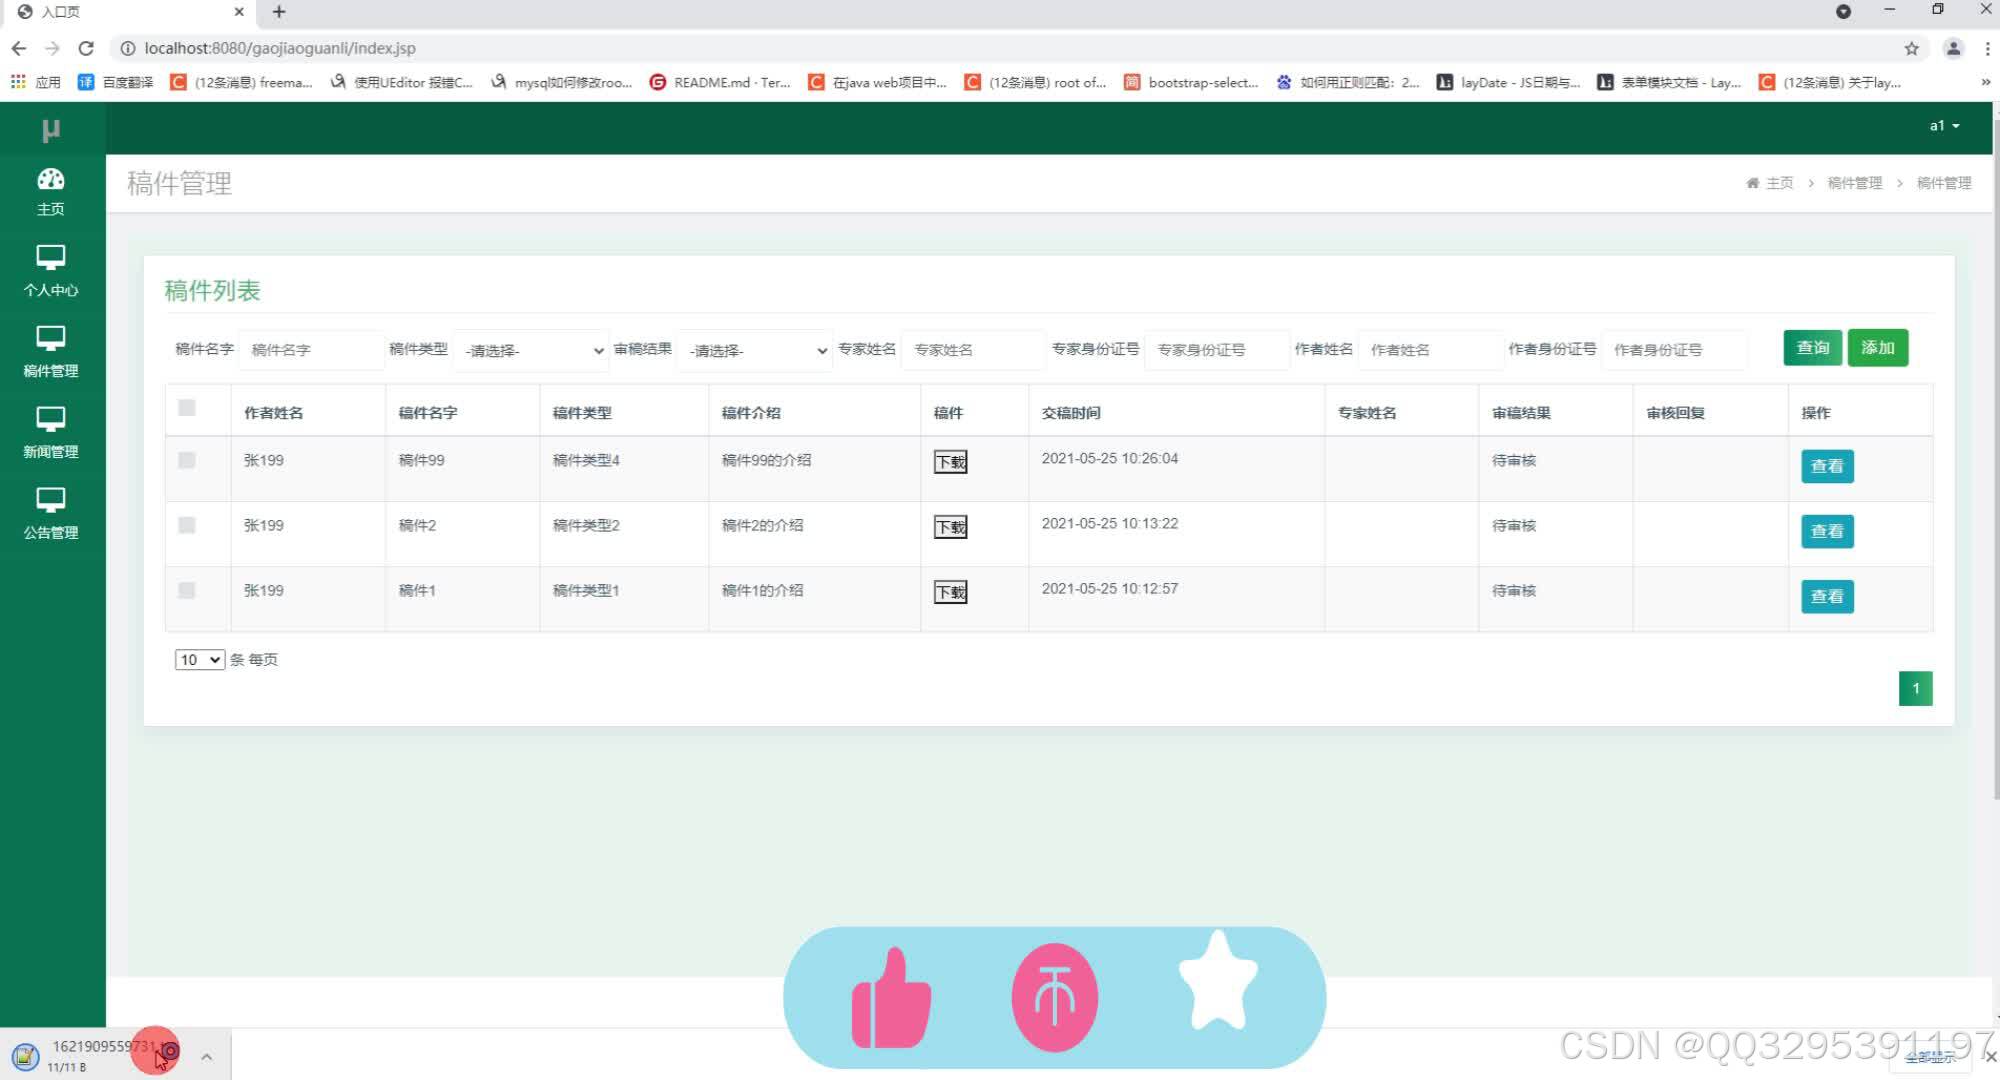This screenshot has height=1080, width=2000.
Task: Select timestamp 2021-05-25 10:12:57
Action: pyautogui.click(x=1110, y=588)
